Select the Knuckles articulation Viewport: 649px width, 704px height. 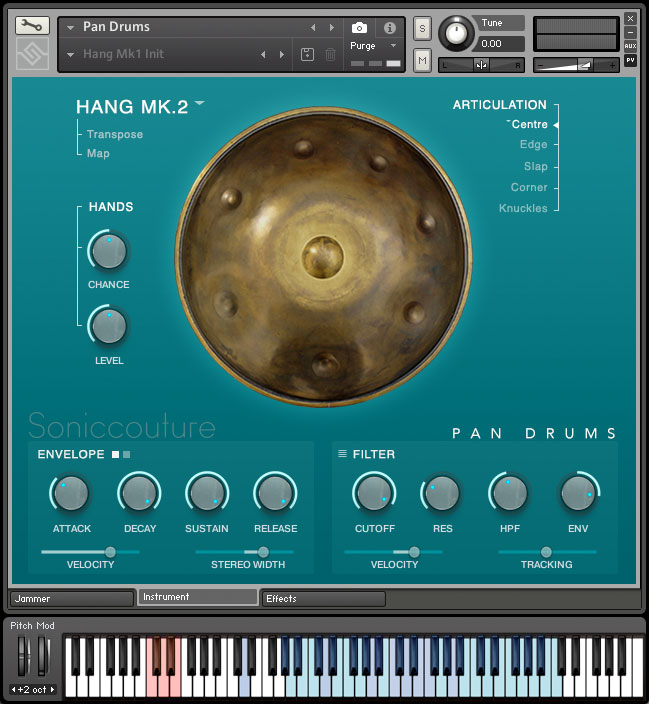pyautogui.click(x=523, y=208)
